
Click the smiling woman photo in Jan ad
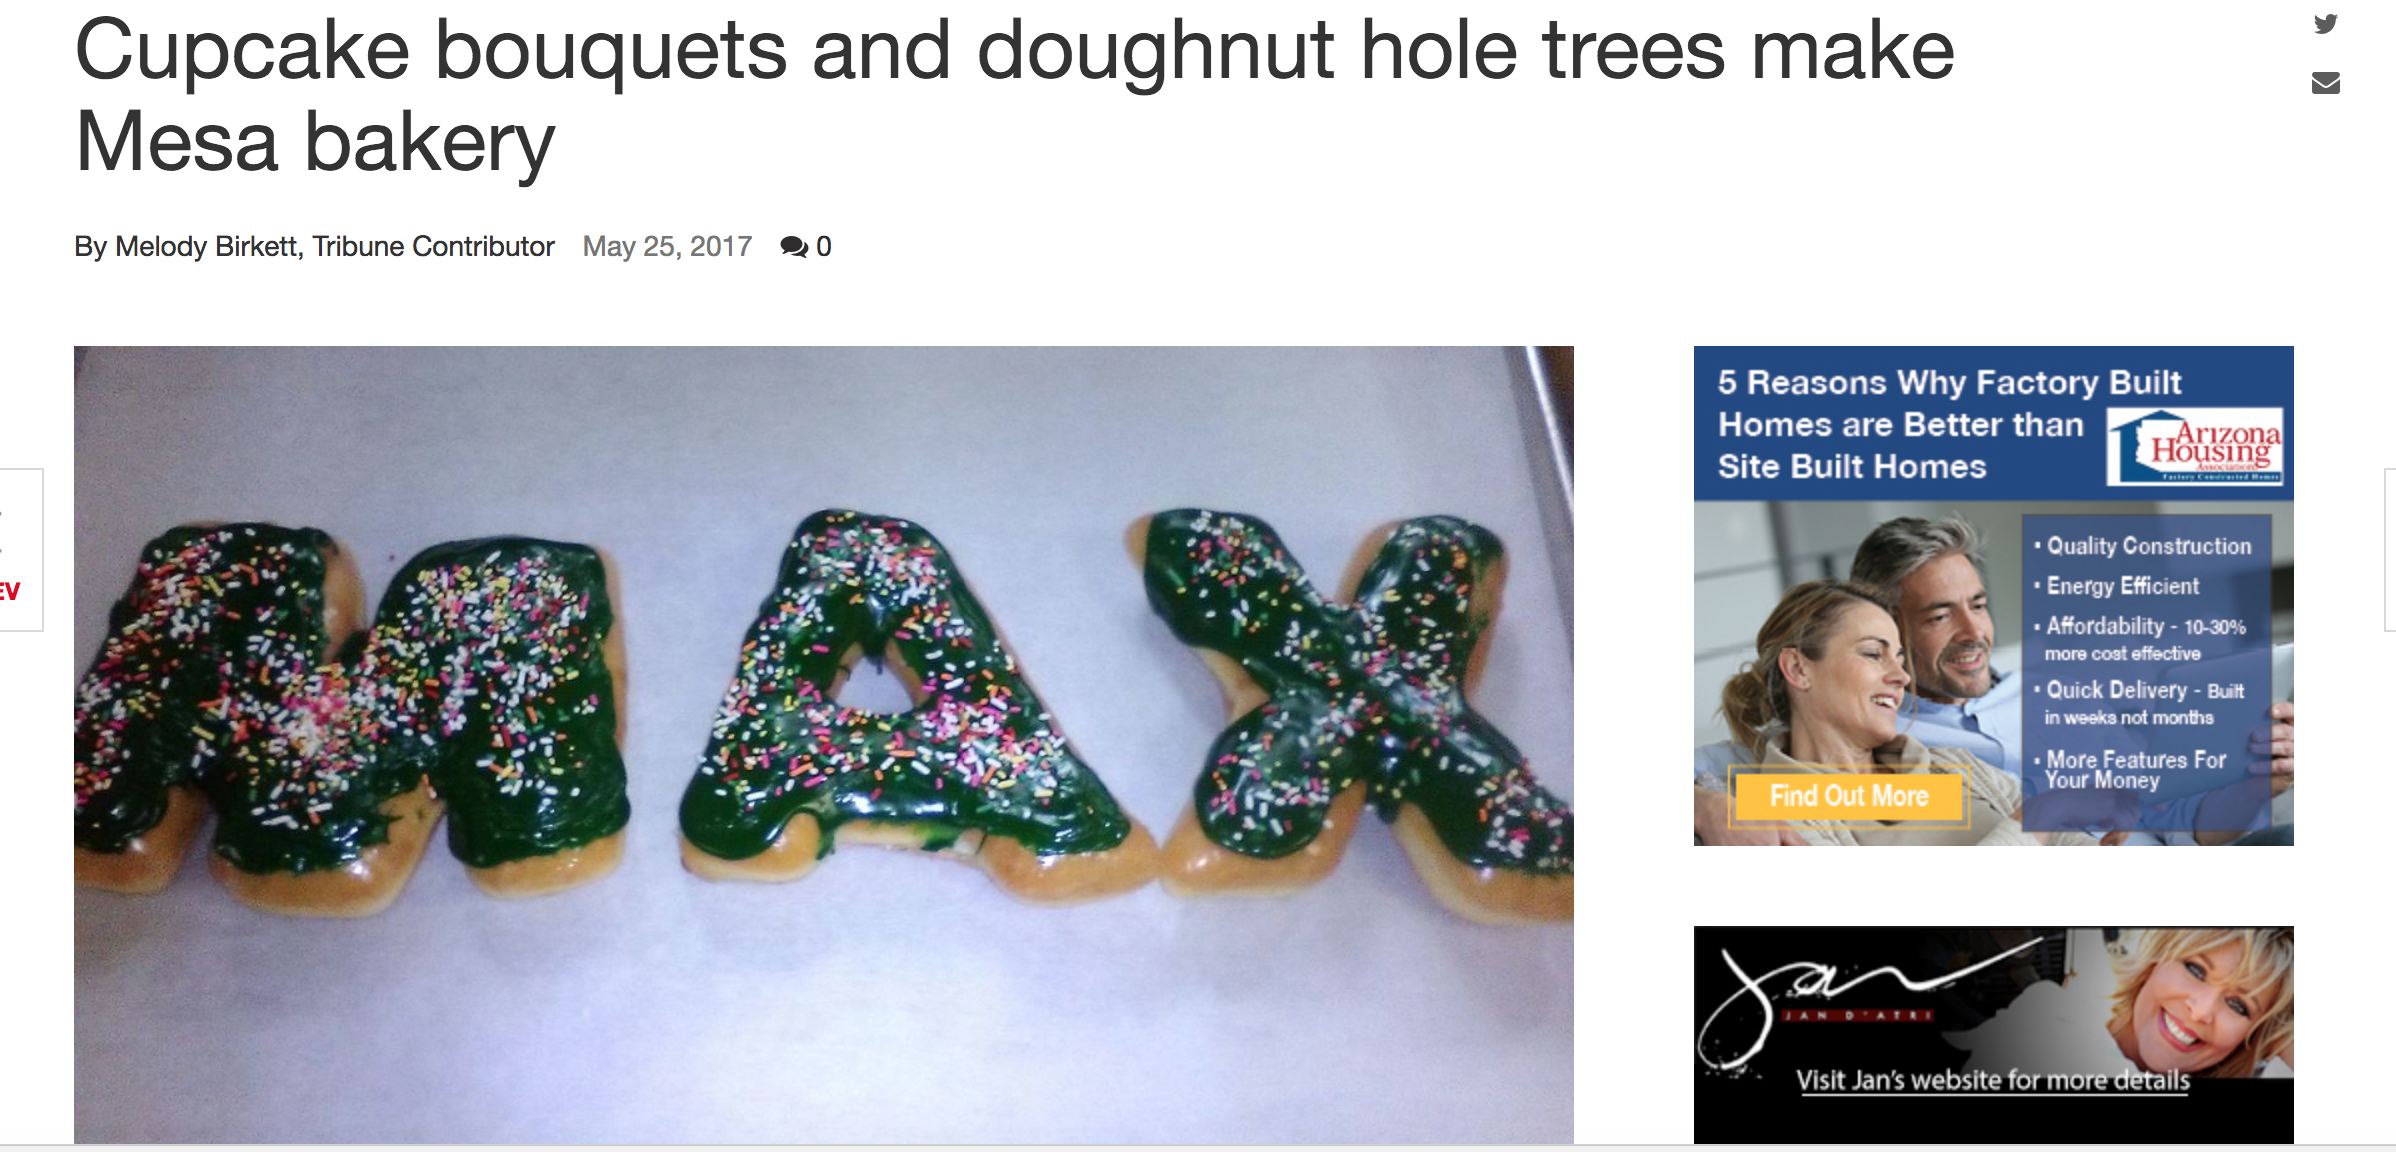point(2200,1000)
